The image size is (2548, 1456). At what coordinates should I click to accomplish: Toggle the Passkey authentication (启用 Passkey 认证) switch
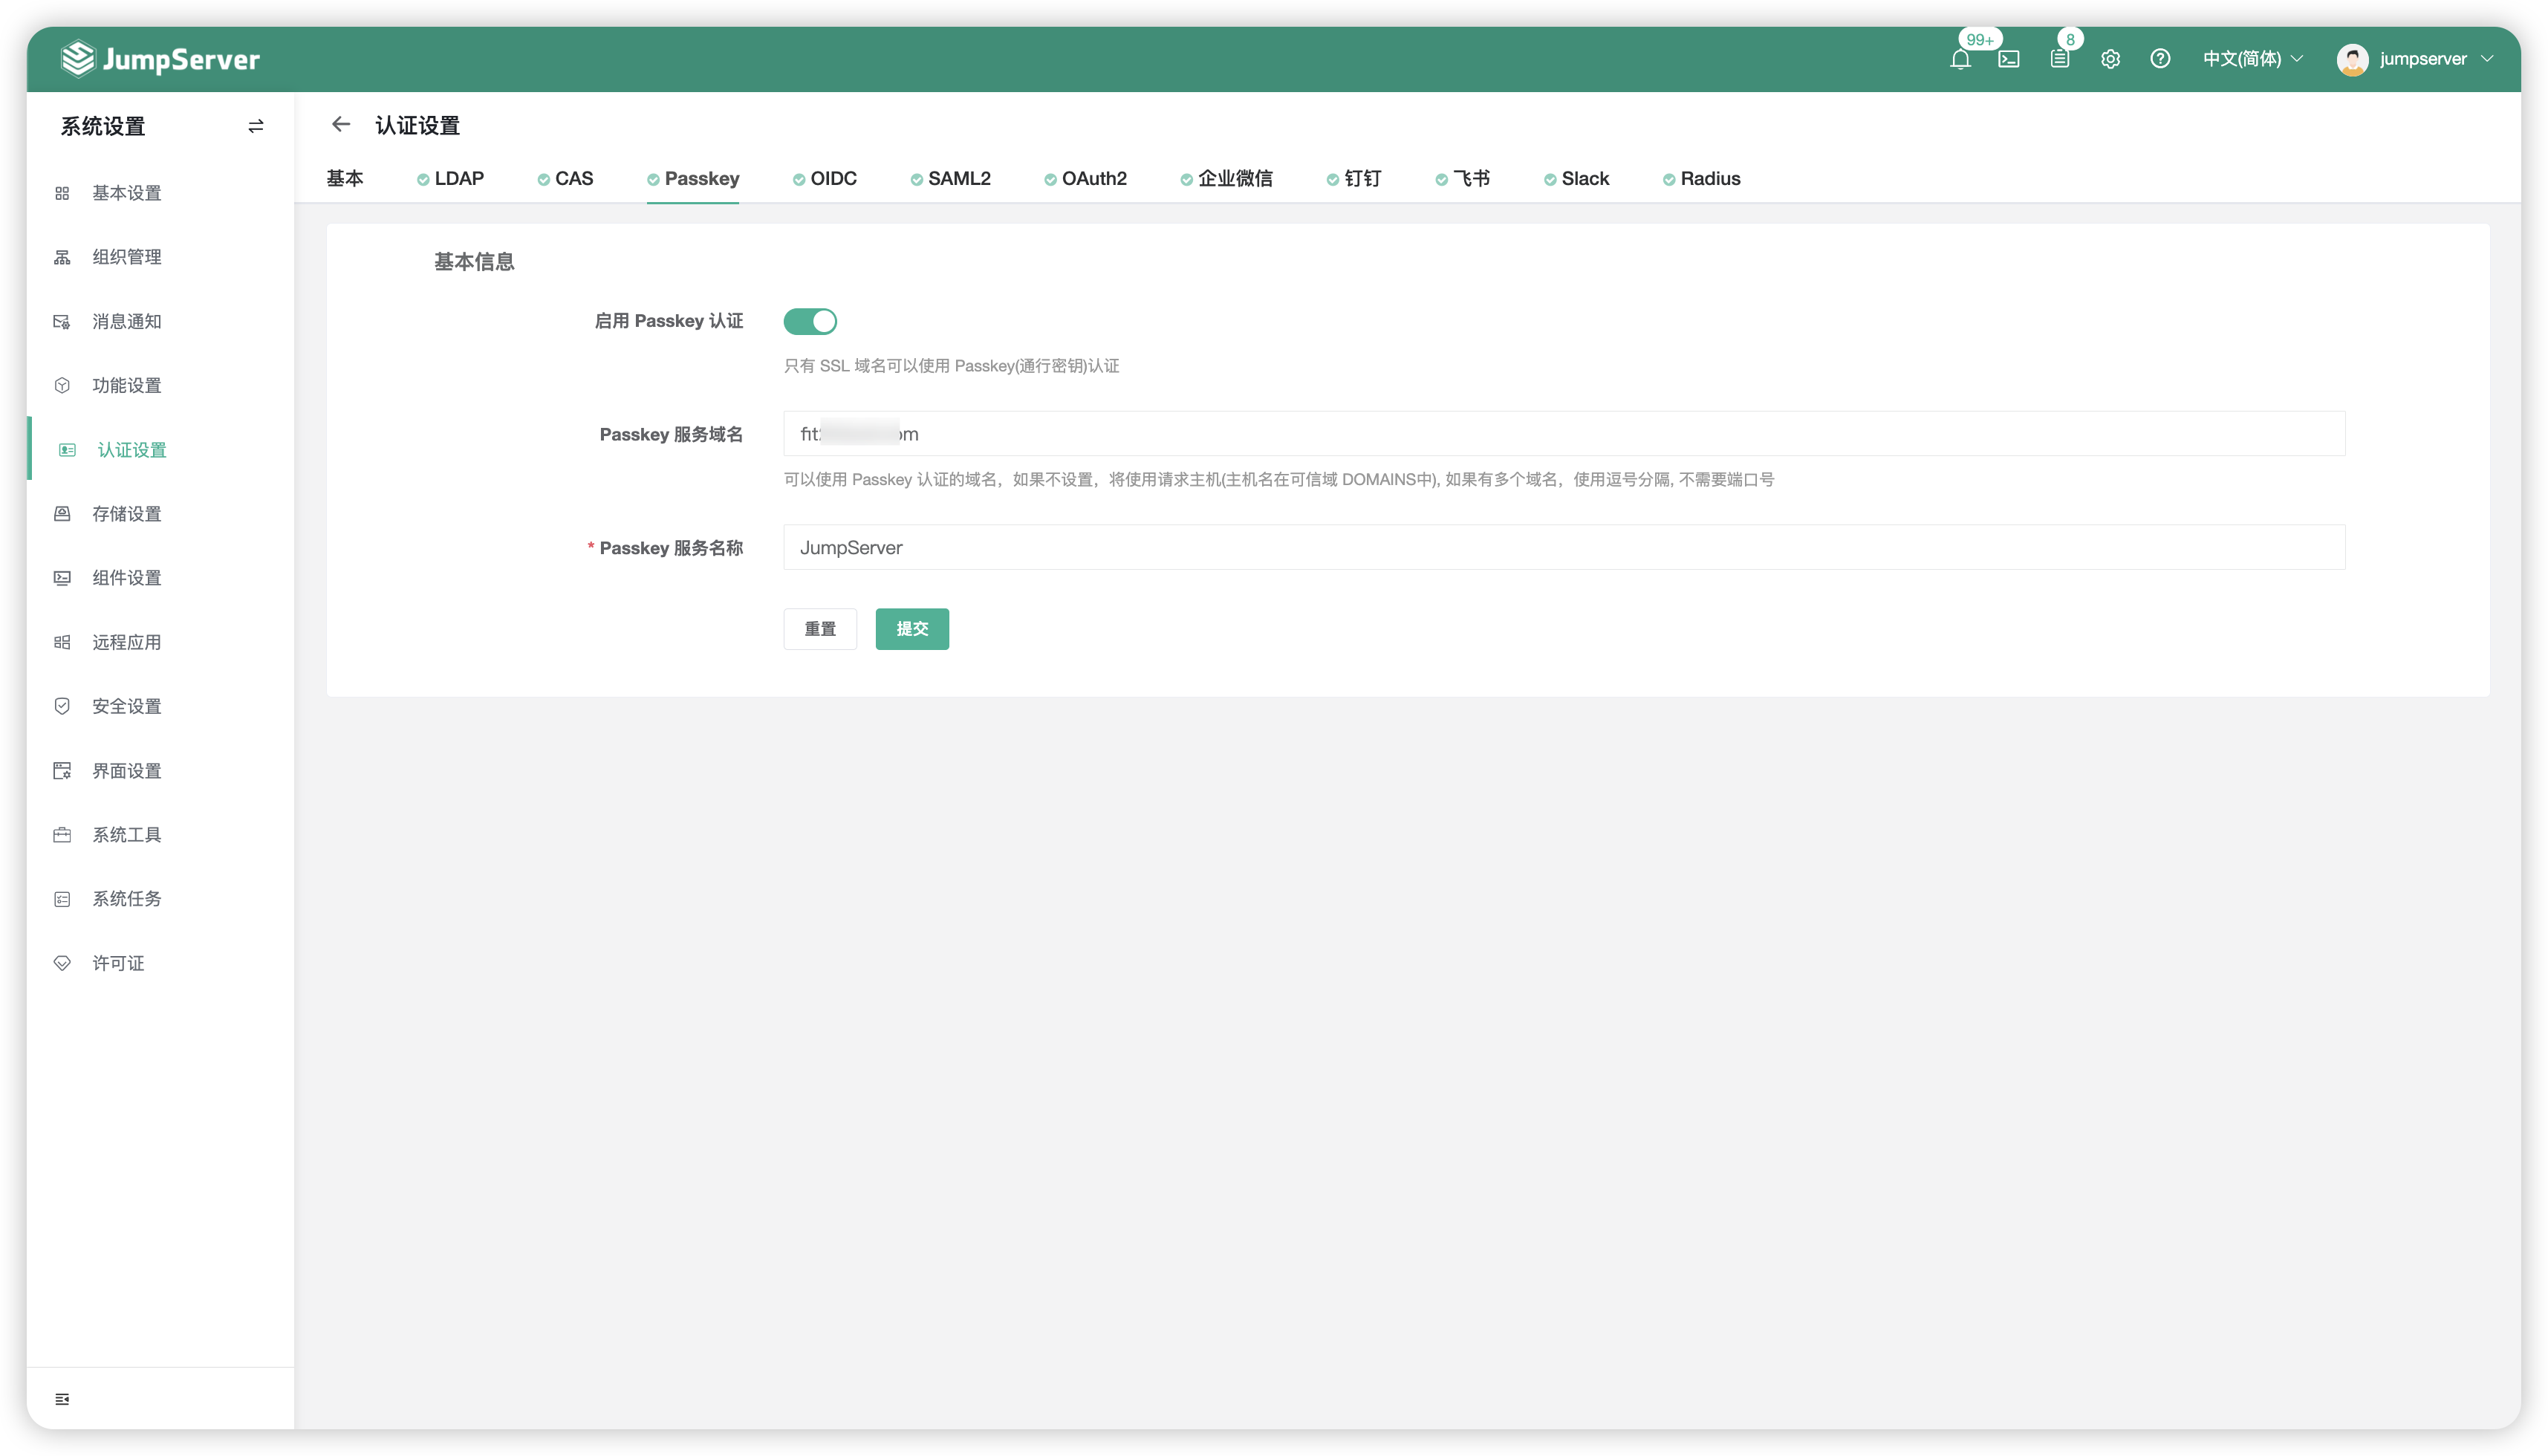point(810,321)
